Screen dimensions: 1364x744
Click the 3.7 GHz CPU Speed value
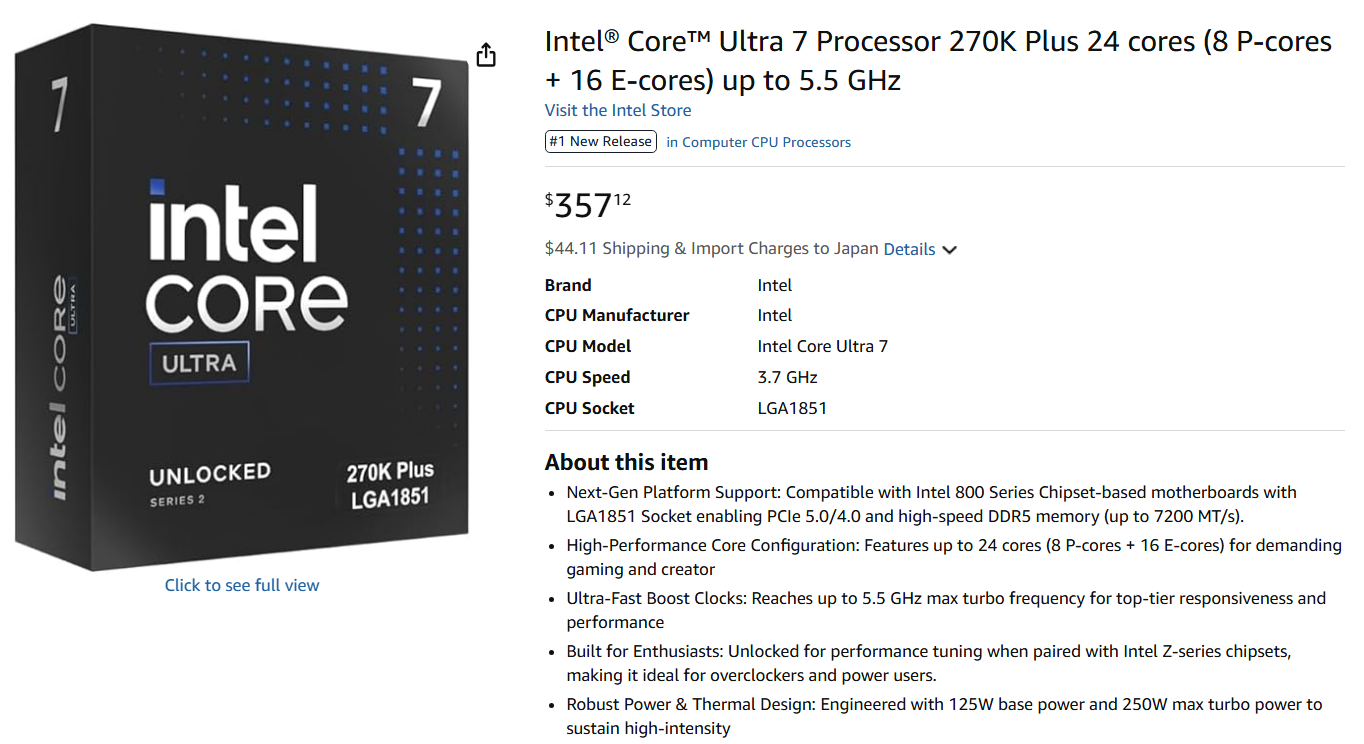pos(787,377)
